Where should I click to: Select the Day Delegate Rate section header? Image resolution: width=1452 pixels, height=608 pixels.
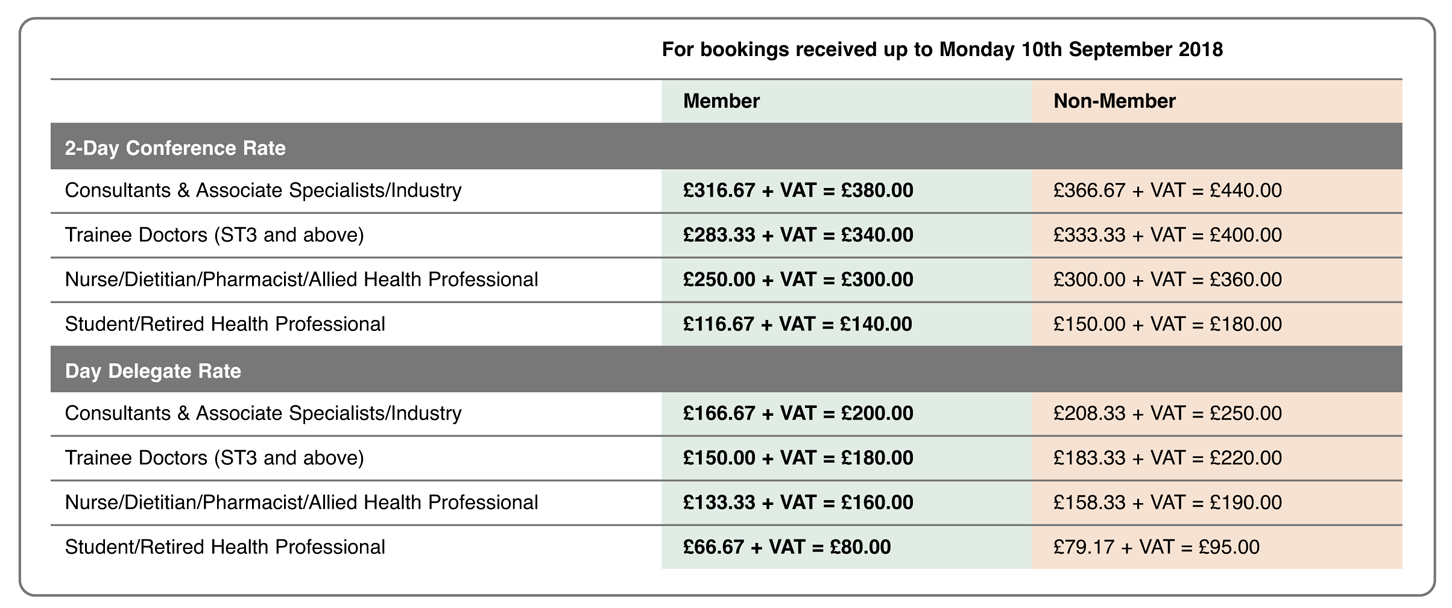pos(153,371)
